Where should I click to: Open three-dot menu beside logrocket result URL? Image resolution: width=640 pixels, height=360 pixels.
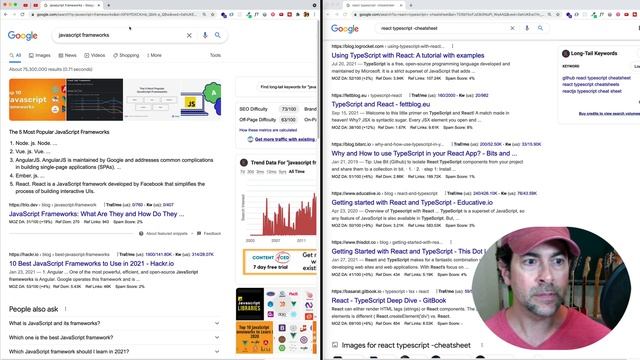pos(452,46)
